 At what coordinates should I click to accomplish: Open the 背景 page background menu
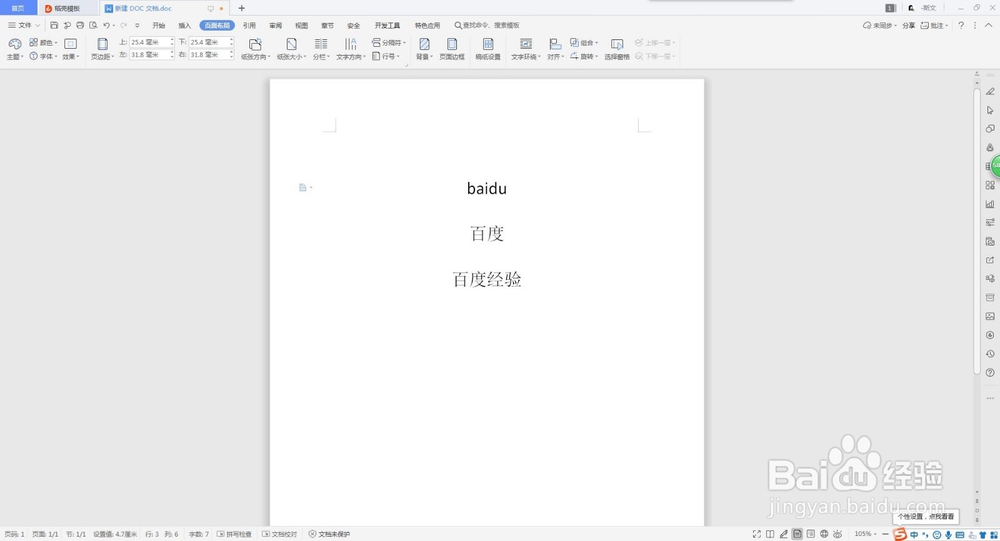click(x=424, y=48)
